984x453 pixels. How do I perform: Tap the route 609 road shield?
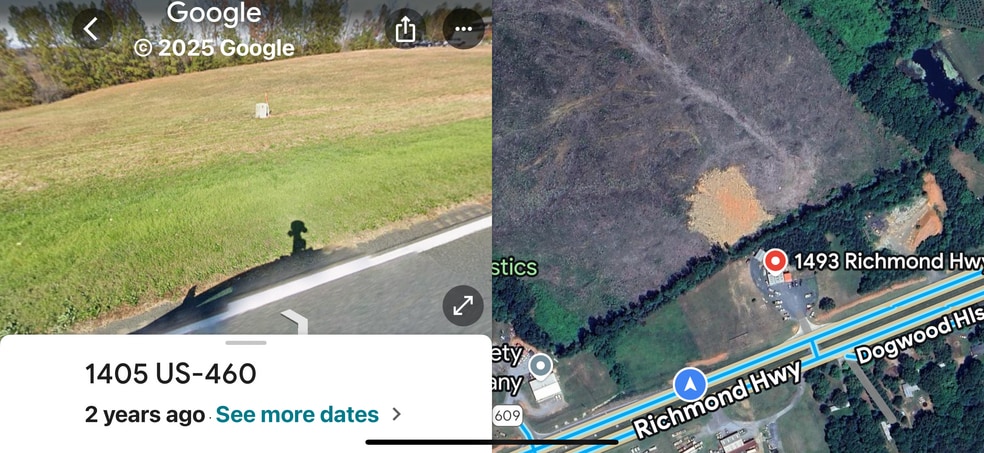507,415
